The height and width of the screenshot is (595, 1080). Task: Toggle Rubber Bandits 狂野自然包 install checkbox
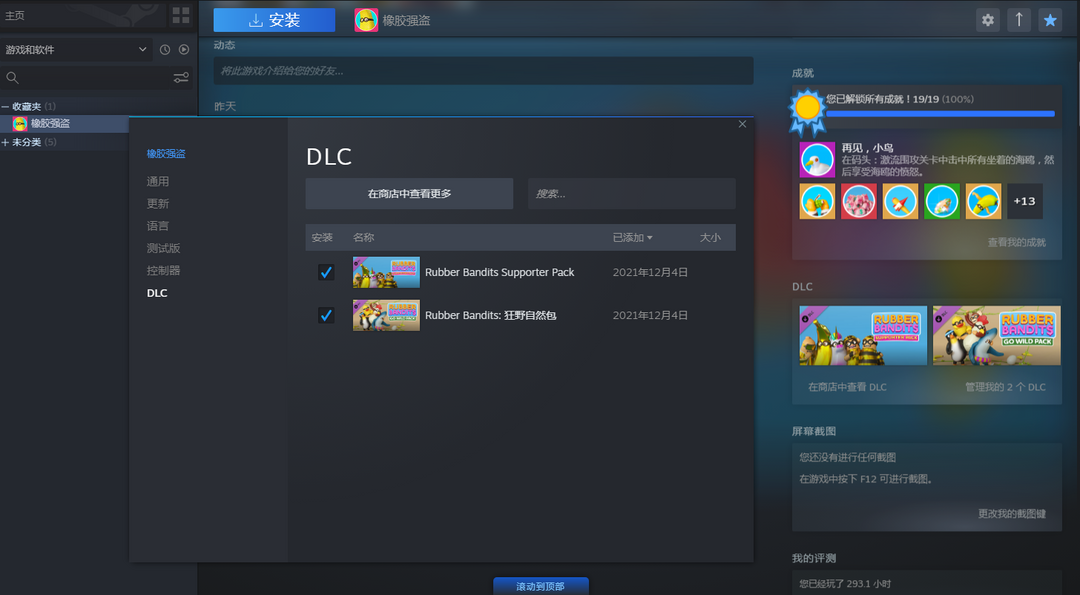point(326,315)
